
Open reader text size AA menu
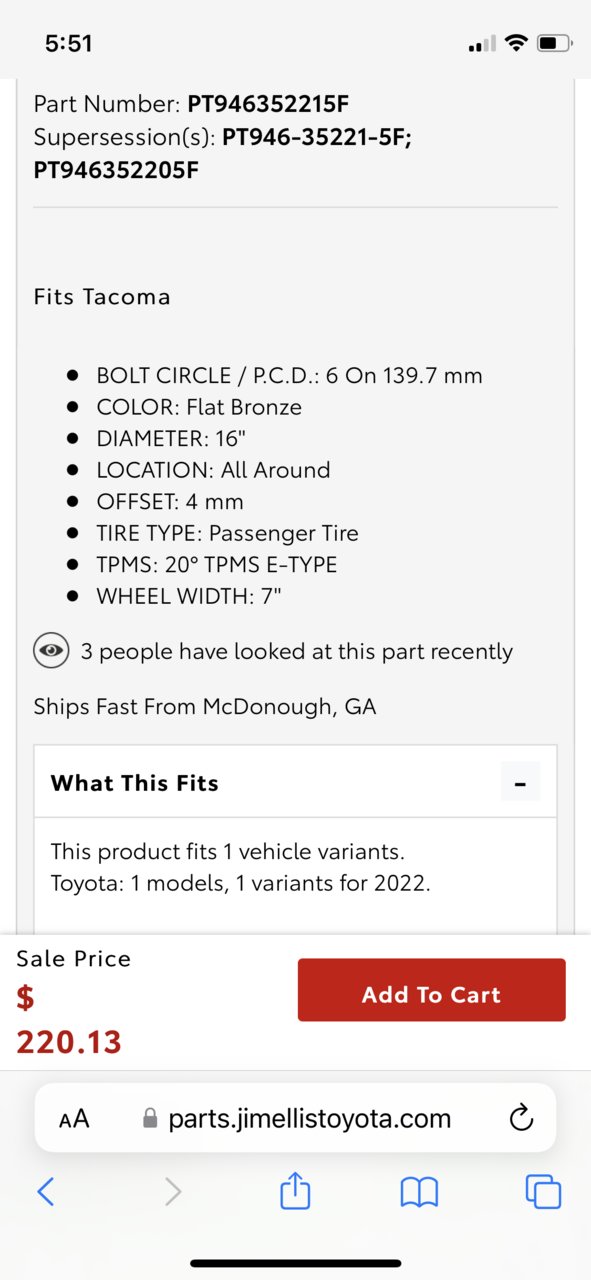(74, 1119)
